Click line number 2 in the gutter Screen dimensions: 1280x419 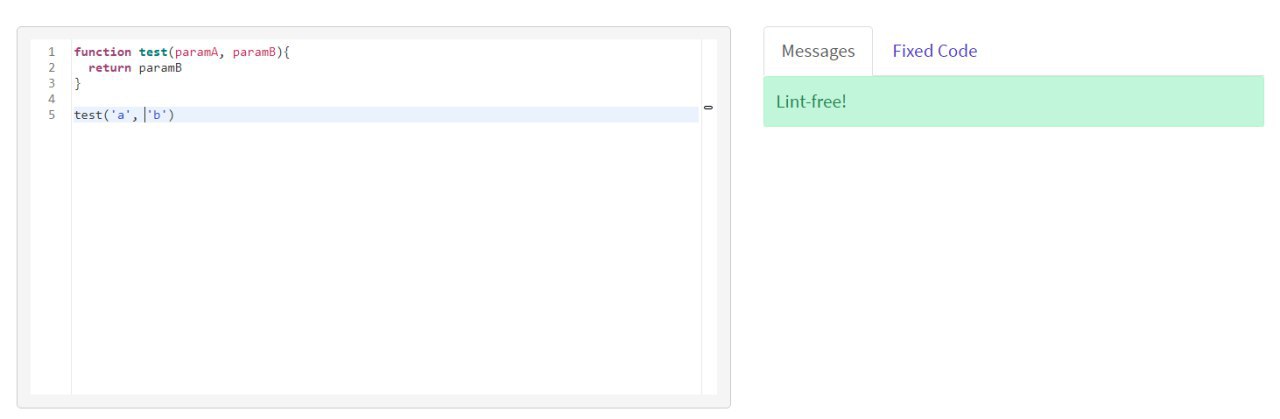[x=51, y=68]
